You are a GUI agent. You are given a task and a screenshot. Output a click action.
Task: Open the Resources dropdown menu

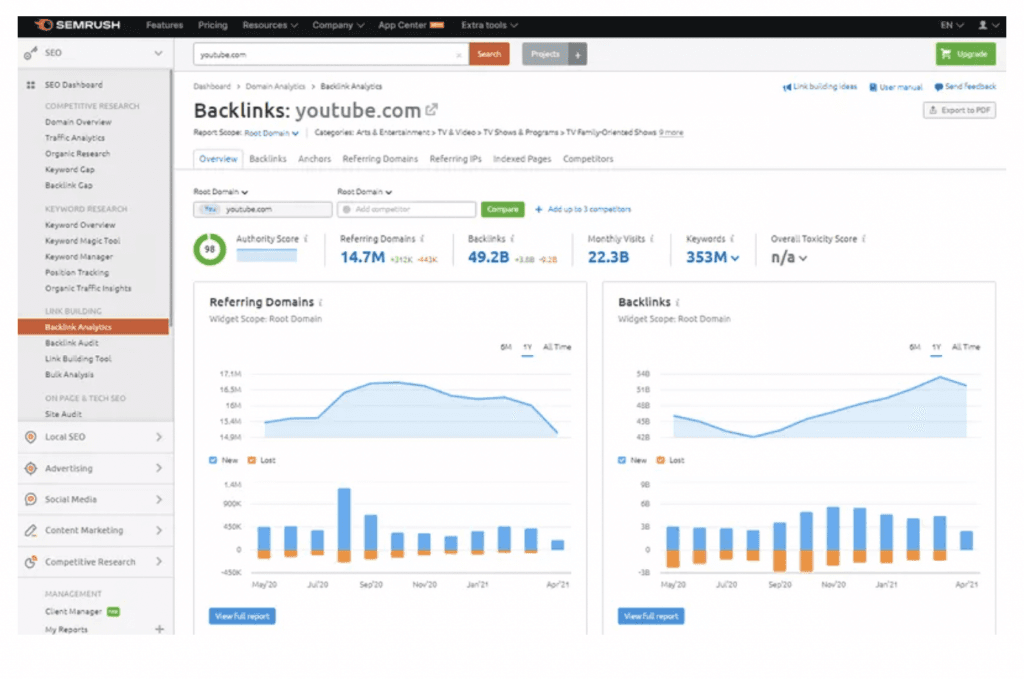coord(270,25)
